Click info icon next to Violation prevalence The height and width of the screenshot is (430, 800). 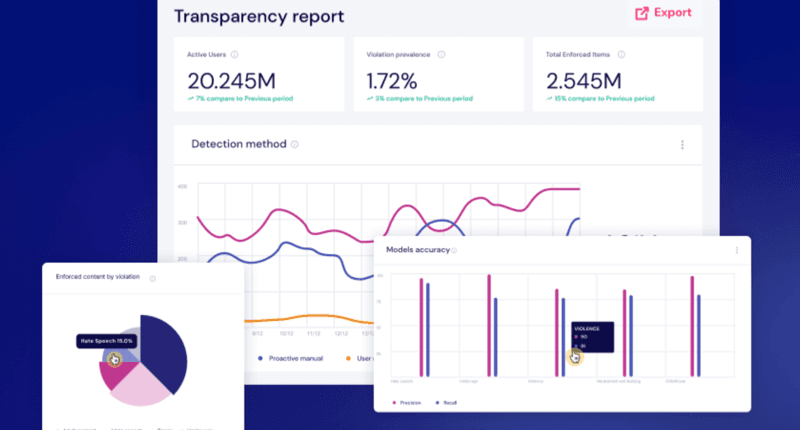441,55
